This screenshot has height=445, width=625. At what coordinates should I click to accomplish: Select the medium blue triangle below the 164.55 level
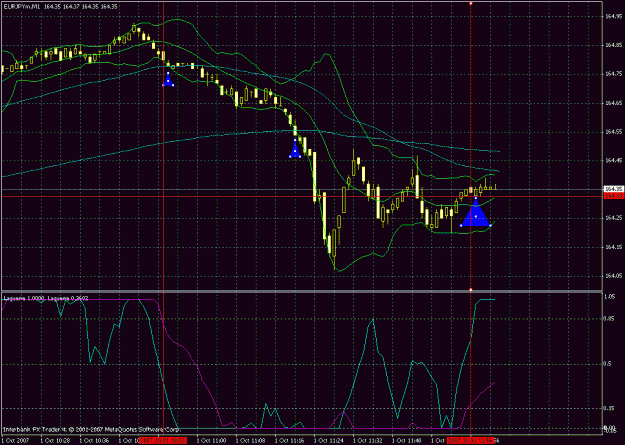point(295,149)
